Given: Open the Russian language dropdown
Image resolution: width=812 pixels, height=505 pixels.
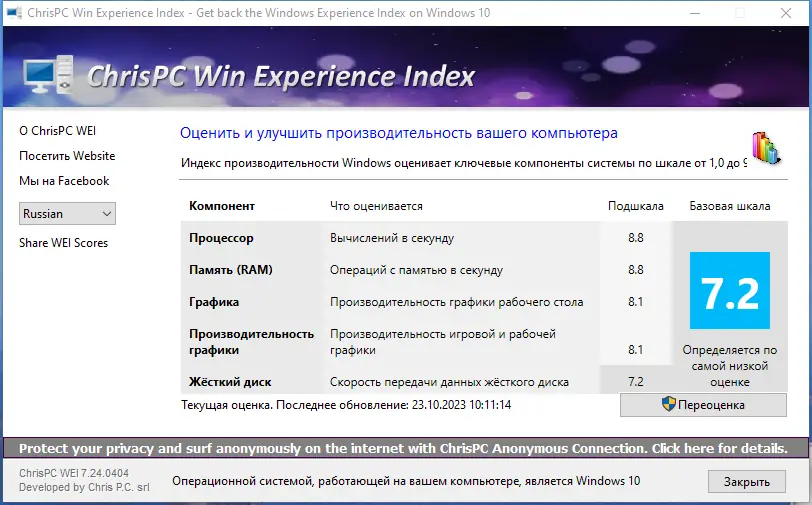Looking at the screenshot, I should point(67,213).
